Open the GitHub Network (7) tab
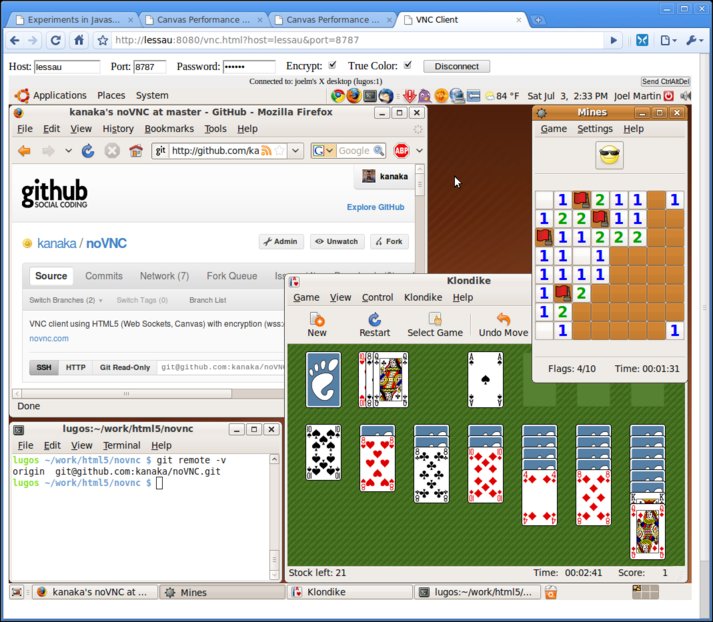Image resolution: width=713 pixels, height=622 pixels. [164, 276]
